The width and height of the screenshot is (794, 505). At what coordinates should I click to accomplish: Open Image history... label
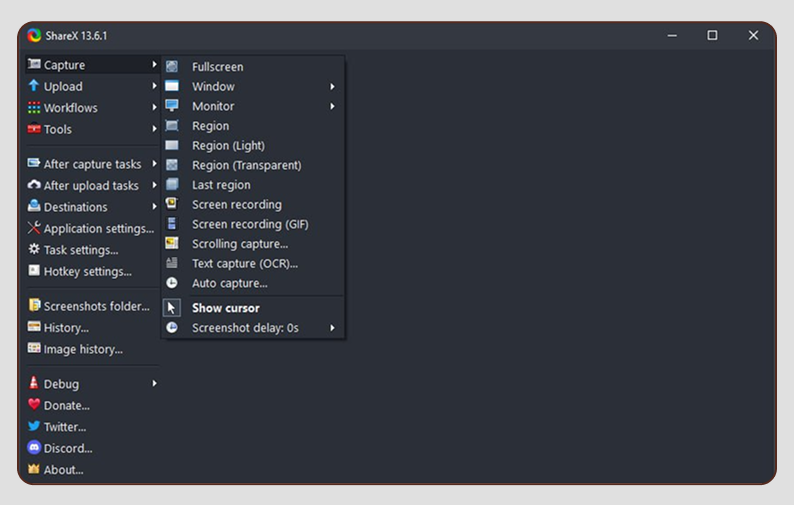(x=83, y=349)
